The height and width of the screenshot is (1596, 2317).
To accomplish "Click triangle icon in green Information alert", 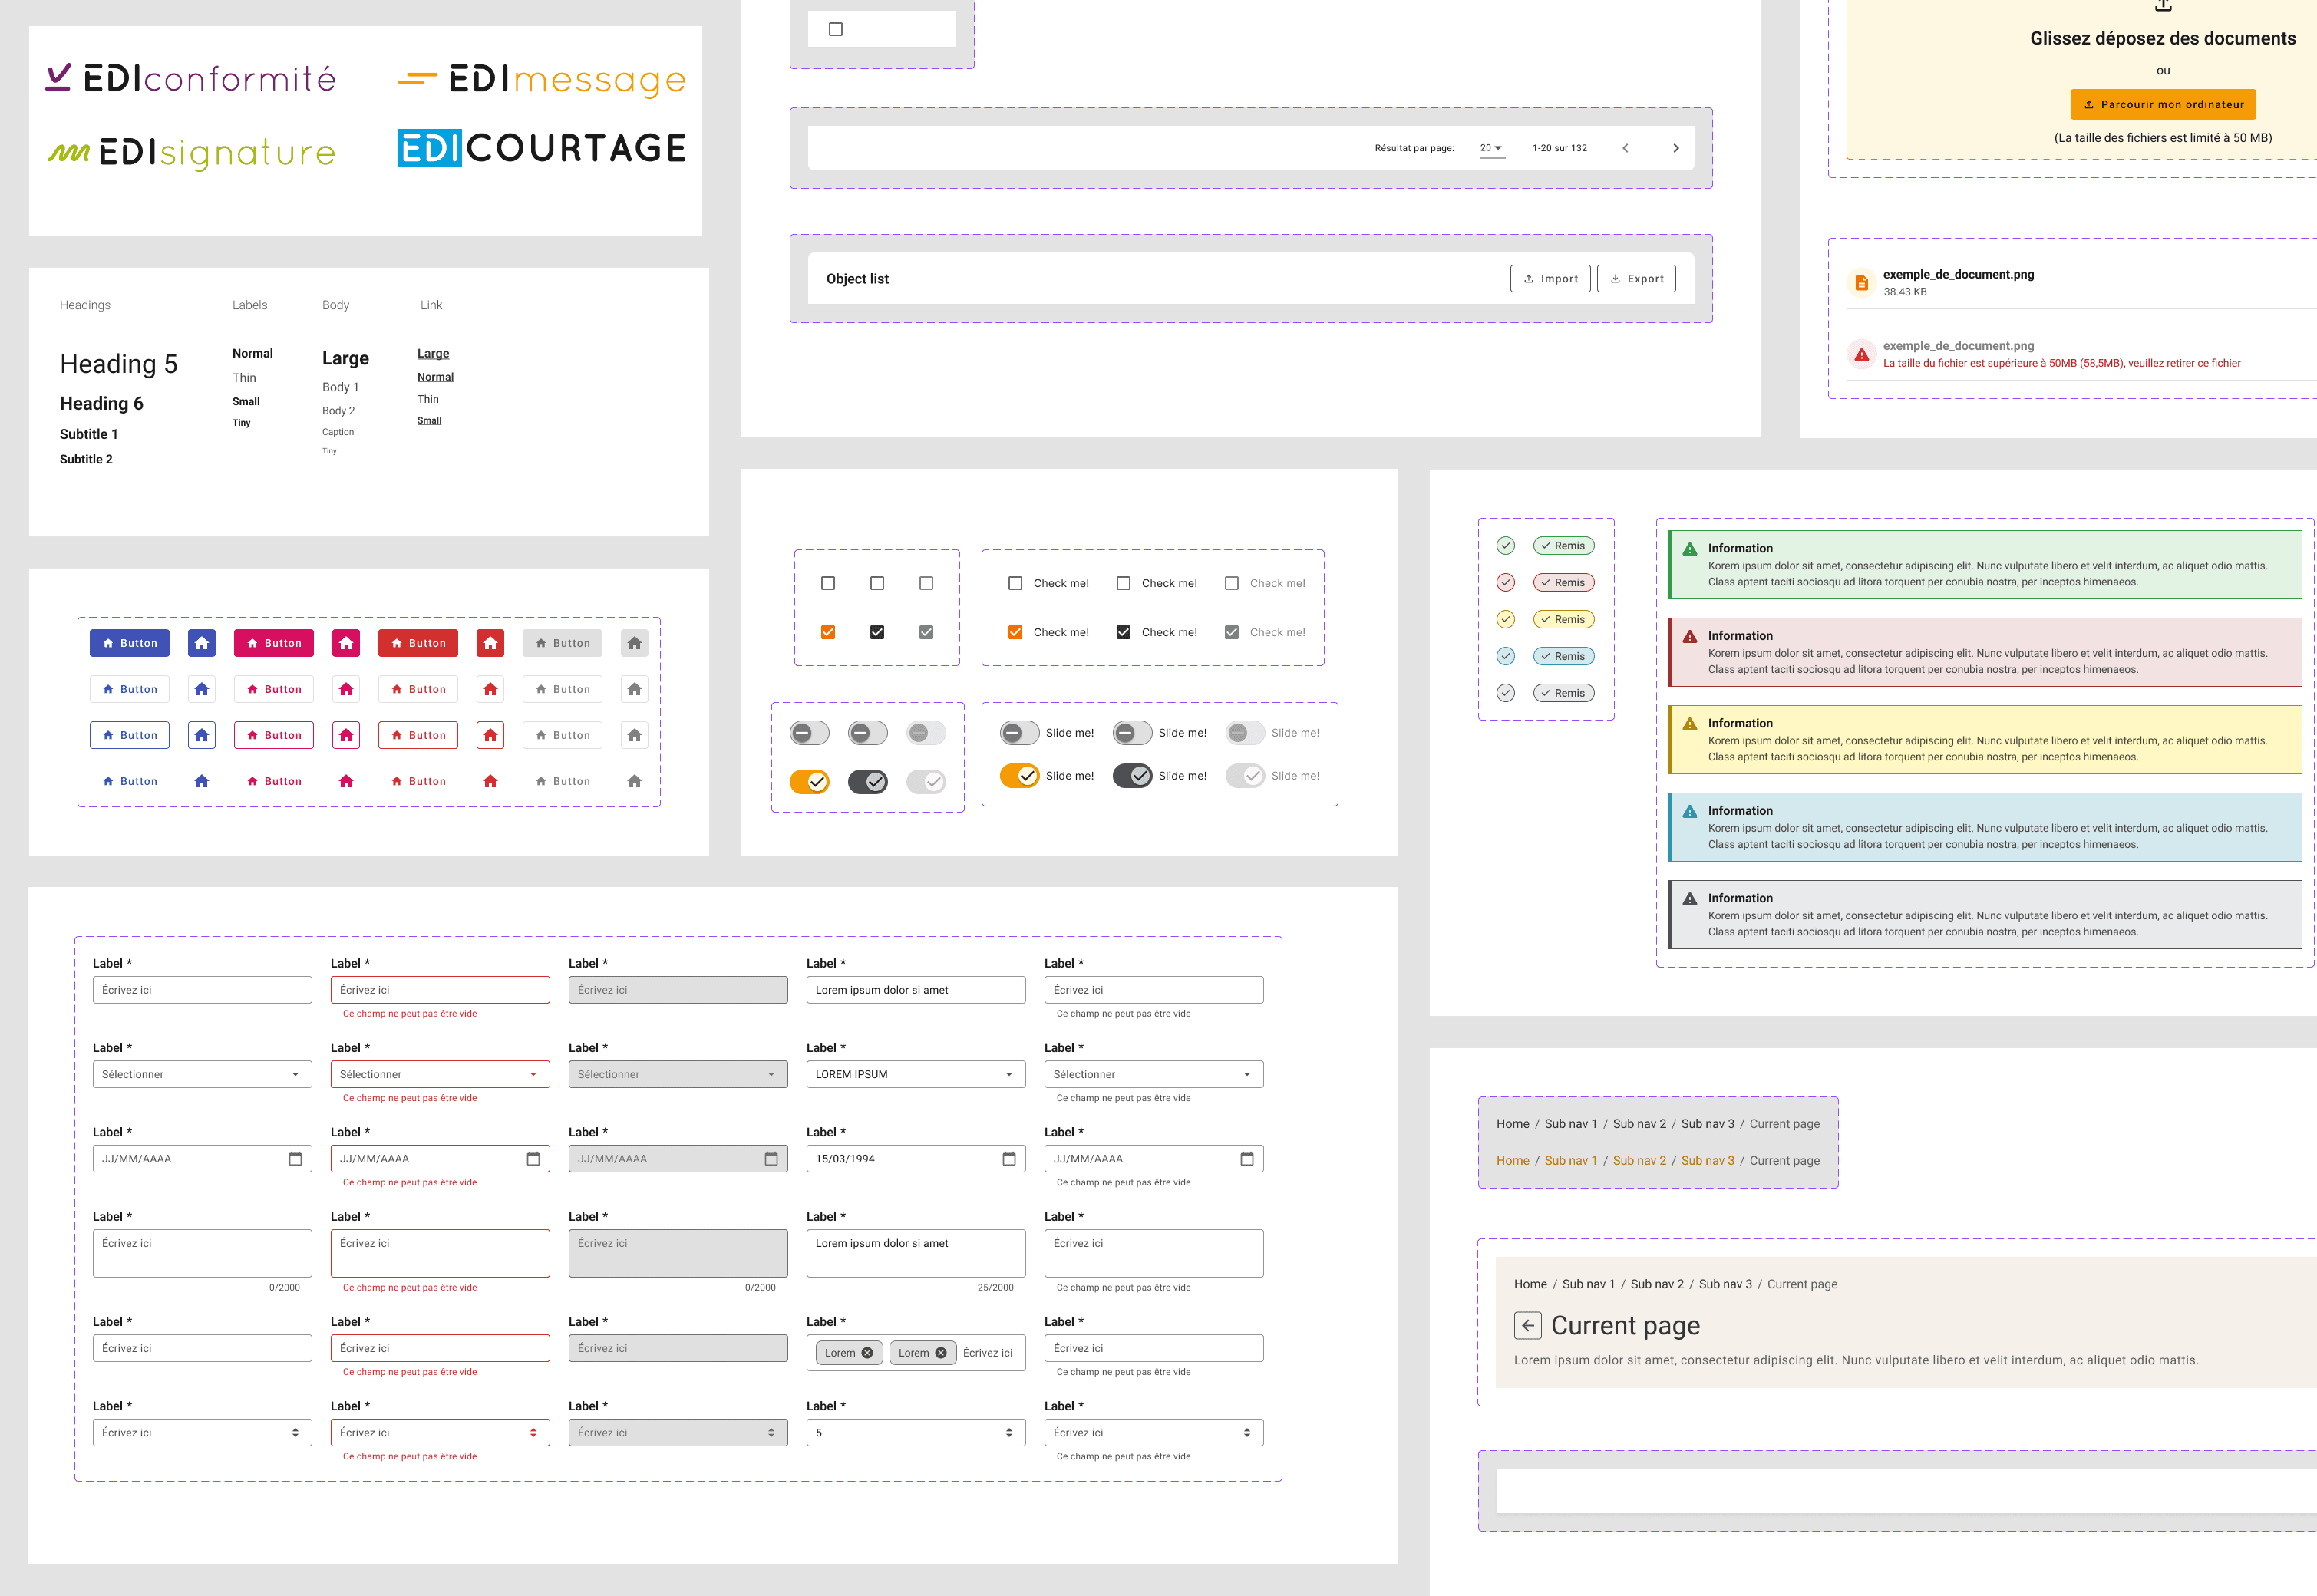I will coord(1690,549).
